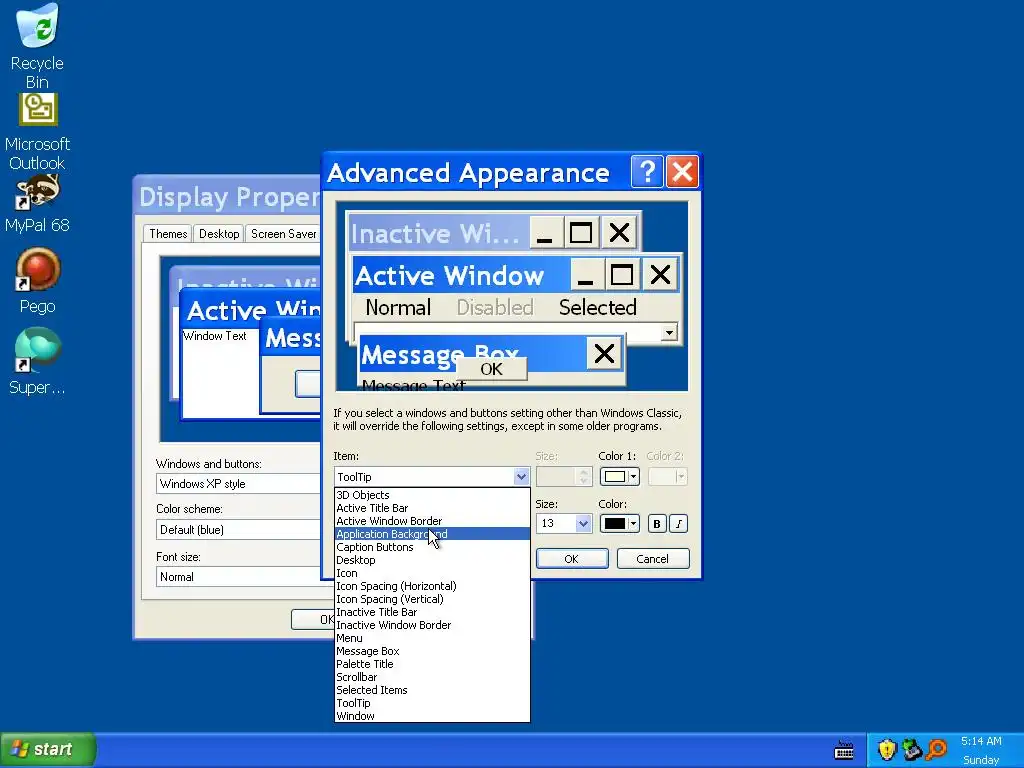Choose 3D Objects from the Item list
Image resolution: width=1024 pixels, height=768 pixels.
click(432, 495)
